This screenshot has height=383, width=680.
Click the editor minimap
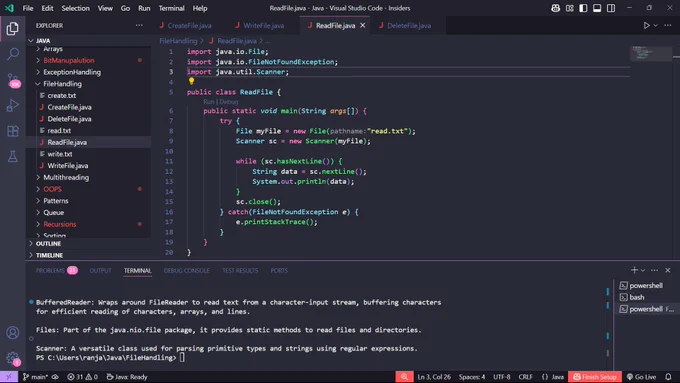point(651,53)
